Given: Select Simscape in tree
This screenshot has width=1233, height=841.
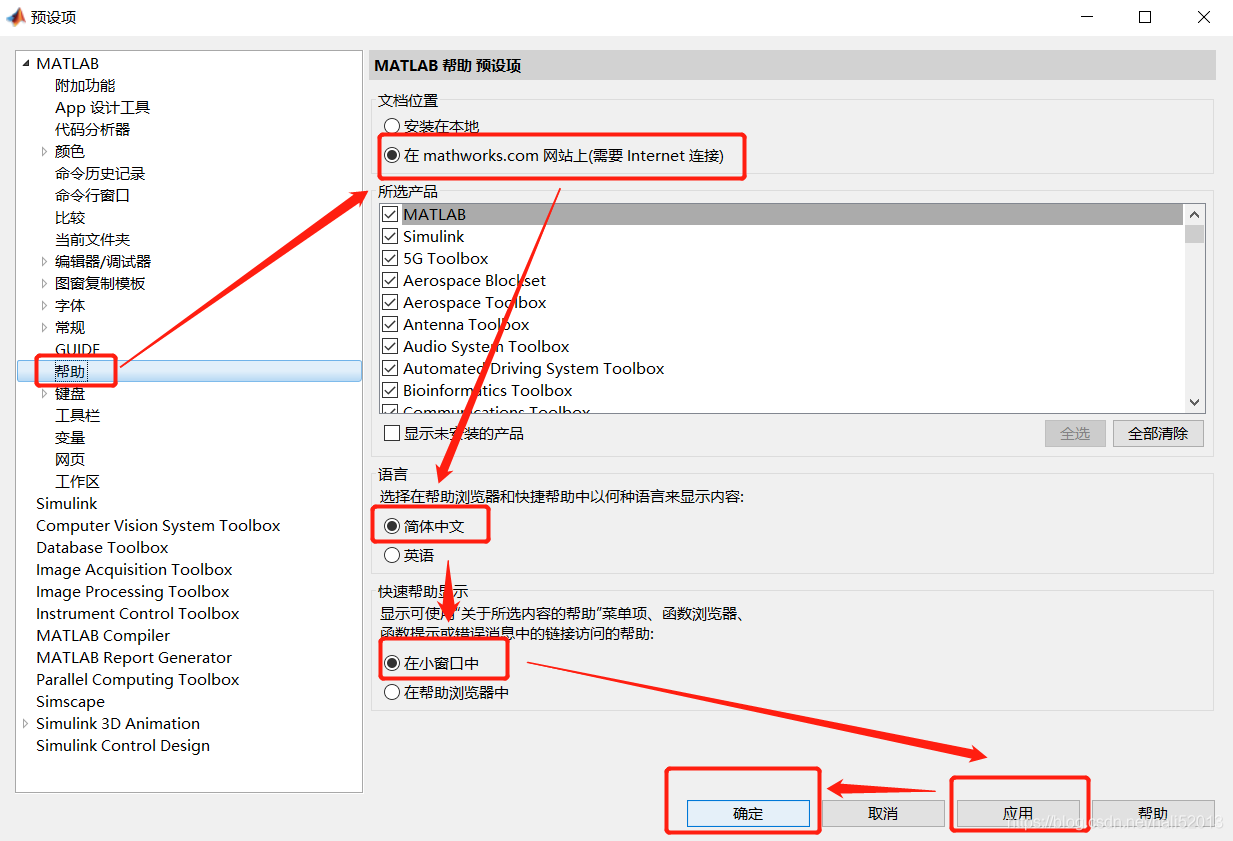Looking at the screenshot, I should (70, 702).
